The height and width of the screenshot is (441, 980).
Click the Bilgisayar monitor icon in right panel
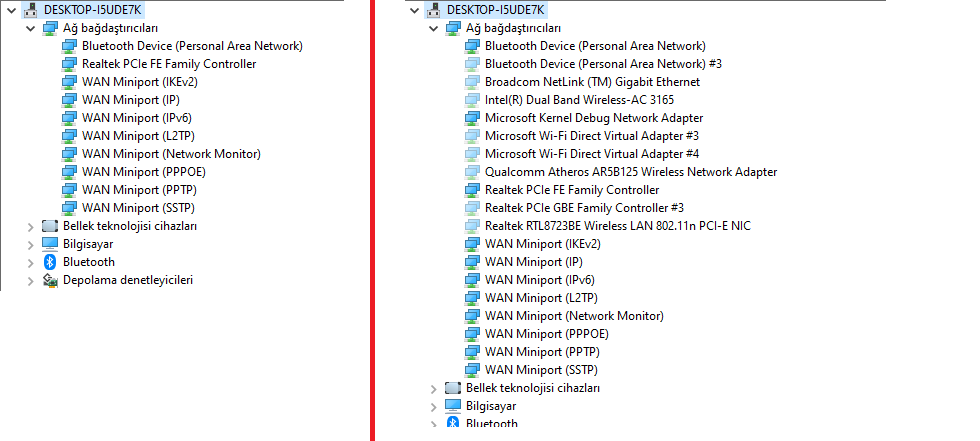tap(453, 406)
